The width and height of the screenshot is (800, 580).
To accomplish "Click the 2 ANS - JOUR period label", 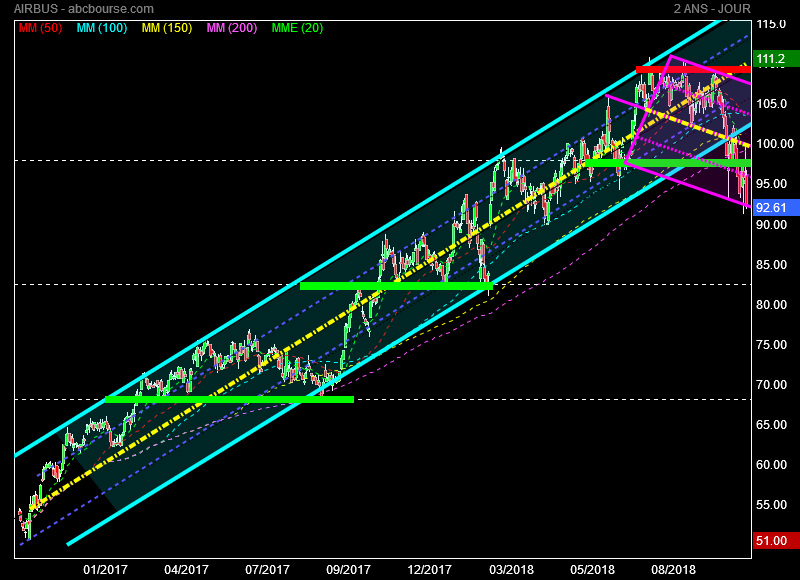I will 712,9.
